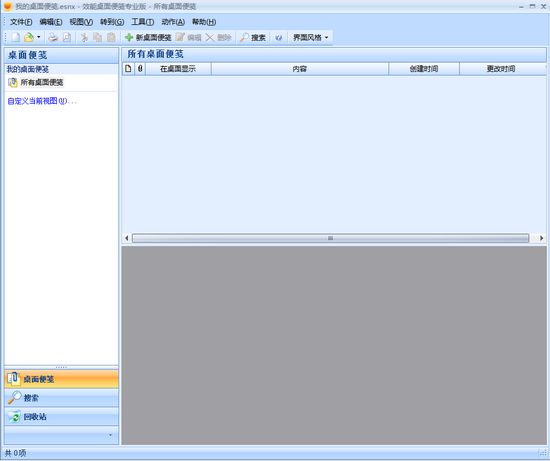Expand the open-folder dropdown arrow
Screen dimensions: 550x461
(39, 37)
